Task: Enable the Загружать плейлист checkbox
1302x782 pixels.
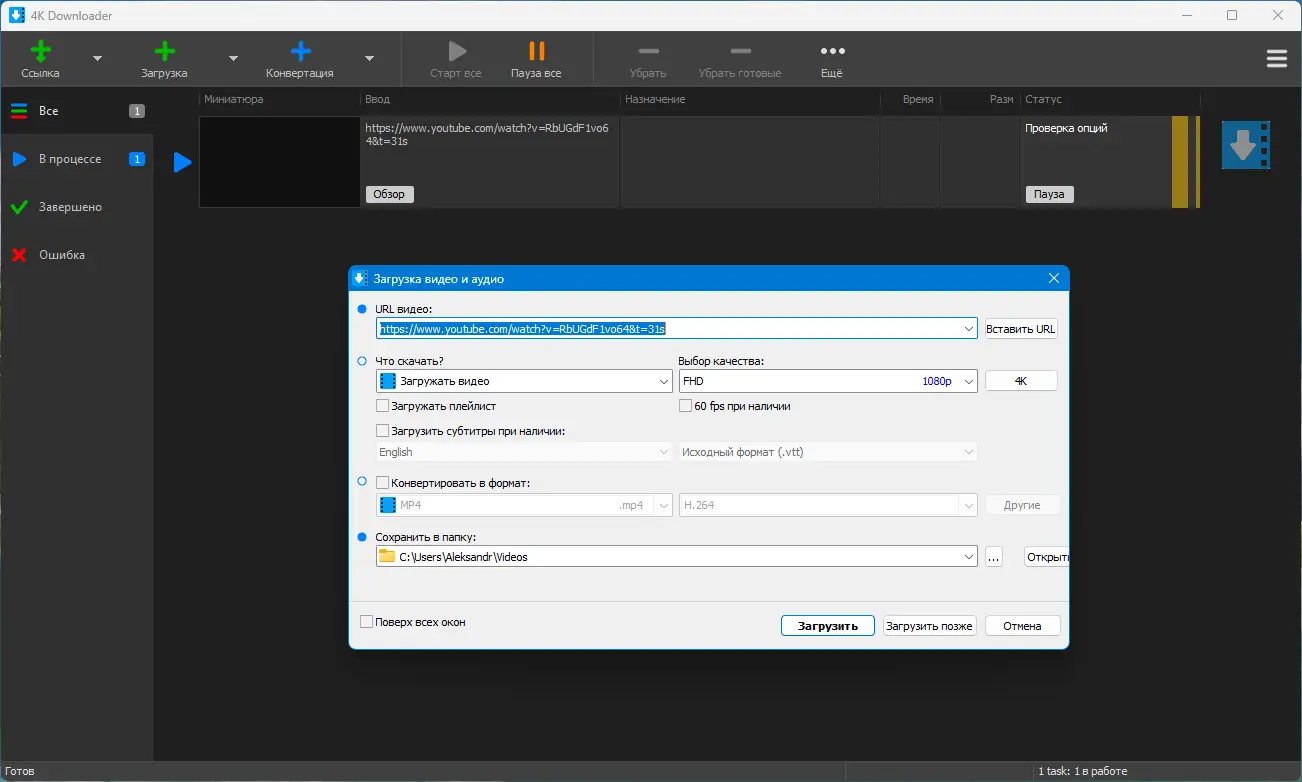Action: click(x=383, y=406)
